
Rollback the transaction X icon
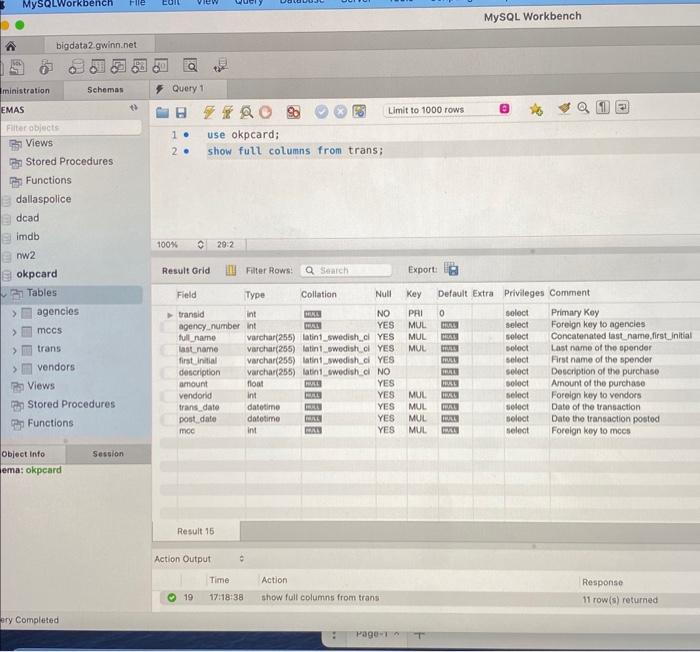pyautogui.click(x=340, y=111)
